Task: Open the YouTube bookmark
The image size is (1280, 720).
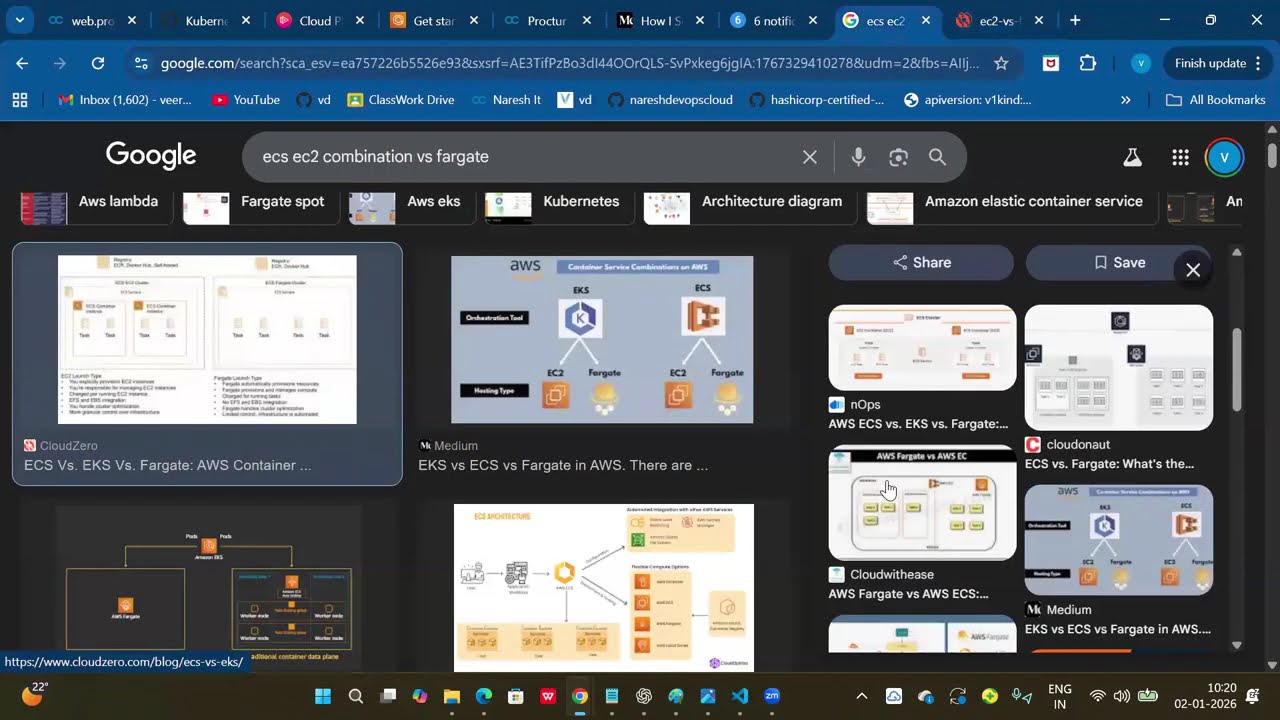Action: [x=246, y=100]
